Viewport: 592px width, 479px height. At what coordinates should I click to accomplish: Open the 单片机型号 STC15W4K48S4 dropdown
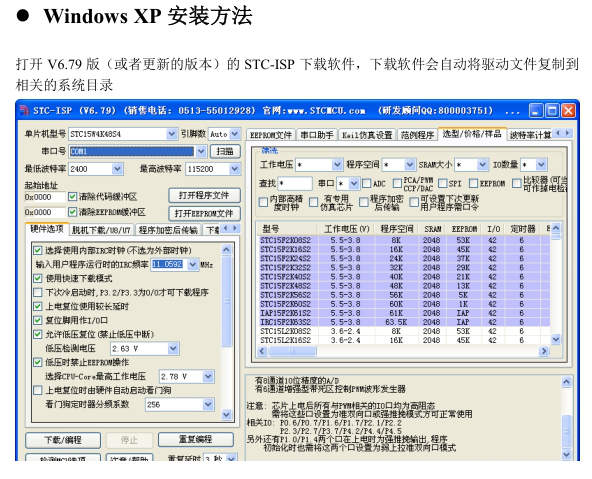coord(171,134)
